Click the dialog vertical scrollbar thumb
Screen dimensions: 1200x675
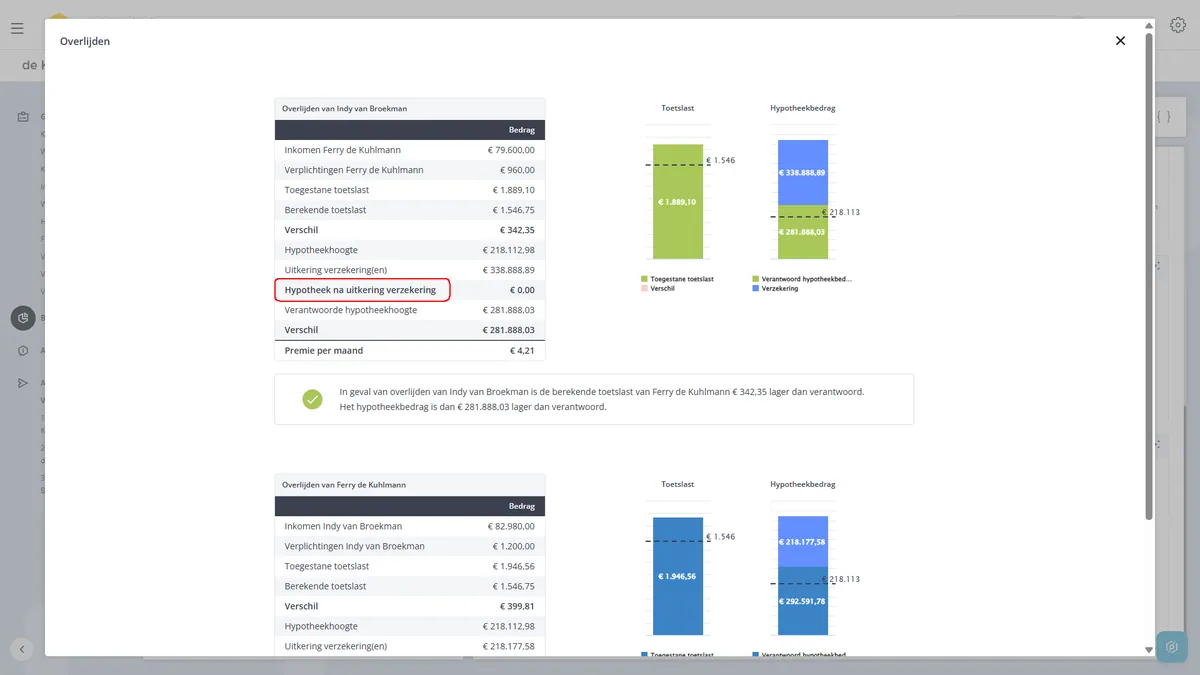[x=1148, y=276]
